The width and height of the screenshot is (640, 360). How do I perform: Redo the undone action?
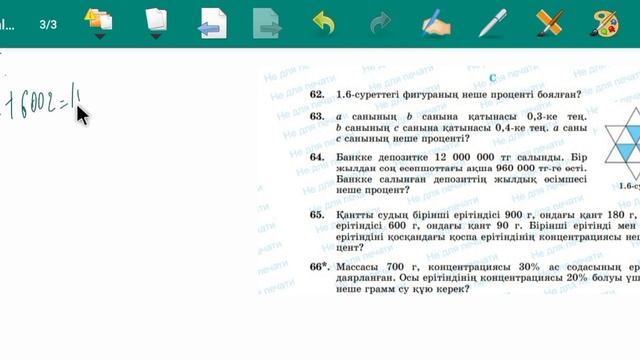[380, 23]
